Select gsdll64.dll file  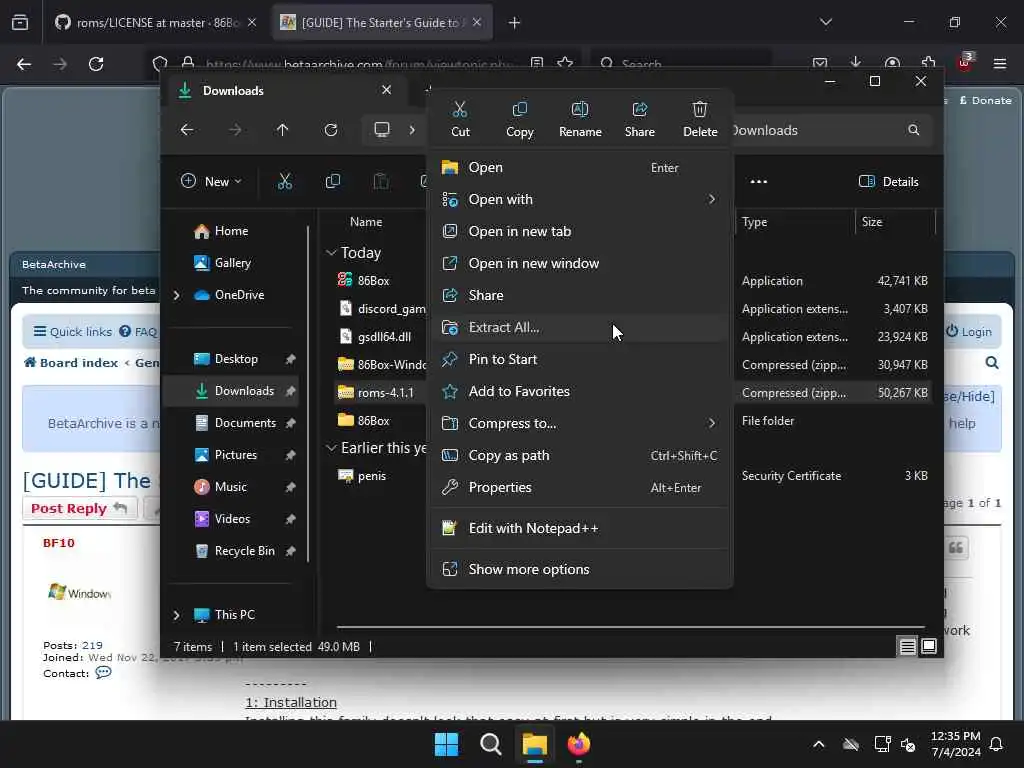(x=384, y=337)
